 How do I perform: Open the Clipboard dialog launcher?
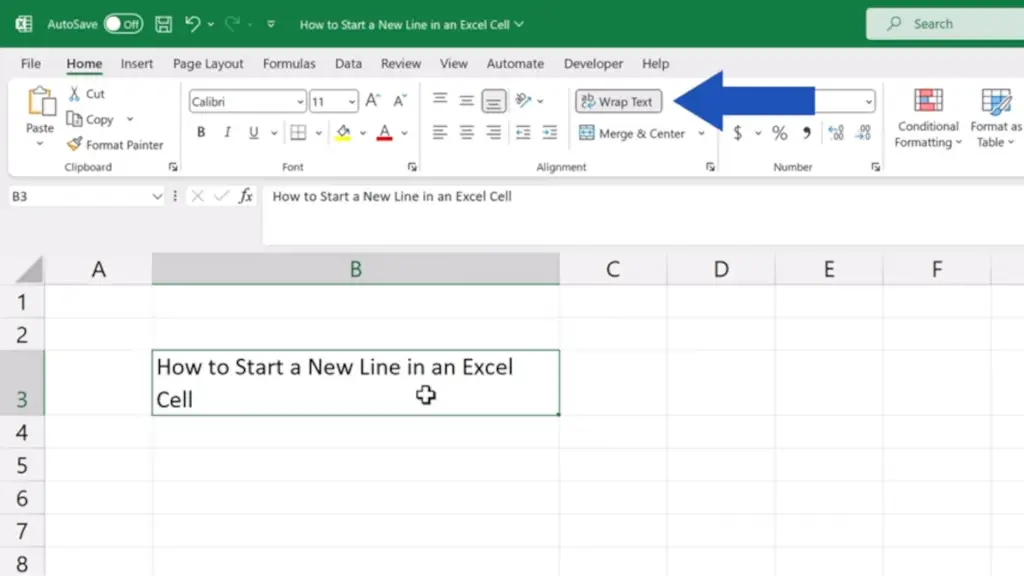coord(173,167)
